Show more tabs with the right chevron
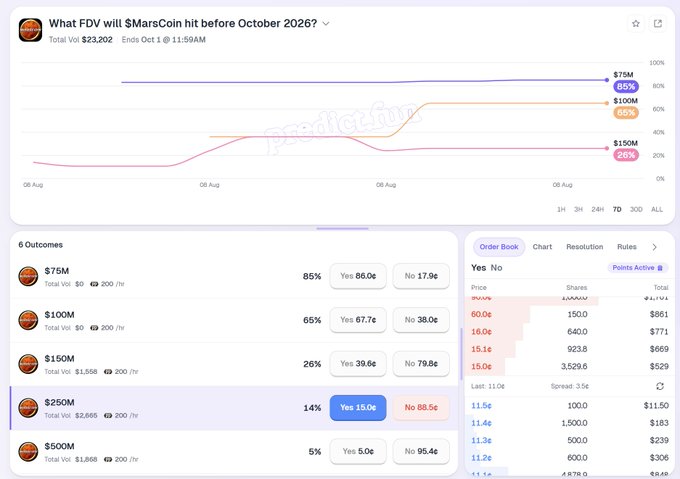The height and width of the screenshot is (479, 680). (654, 247)
